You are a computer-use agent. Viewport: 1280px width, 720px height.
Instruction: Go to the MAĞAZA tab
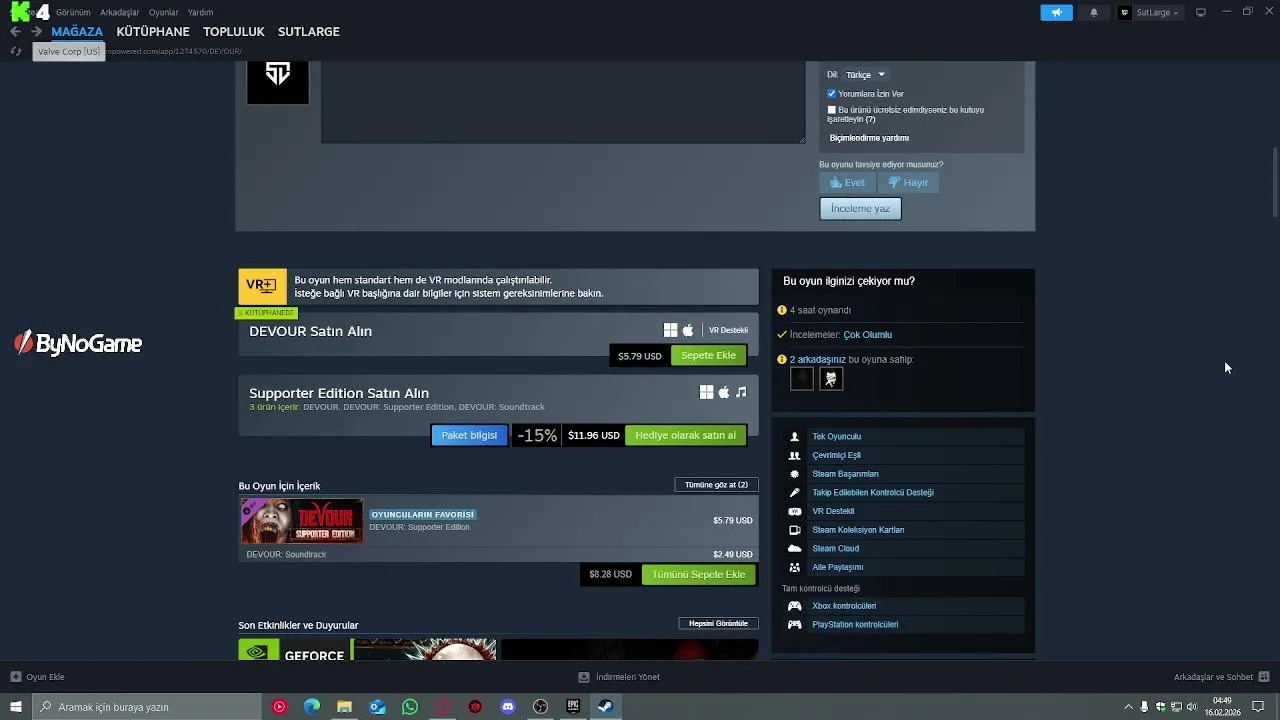click(77, 32)
